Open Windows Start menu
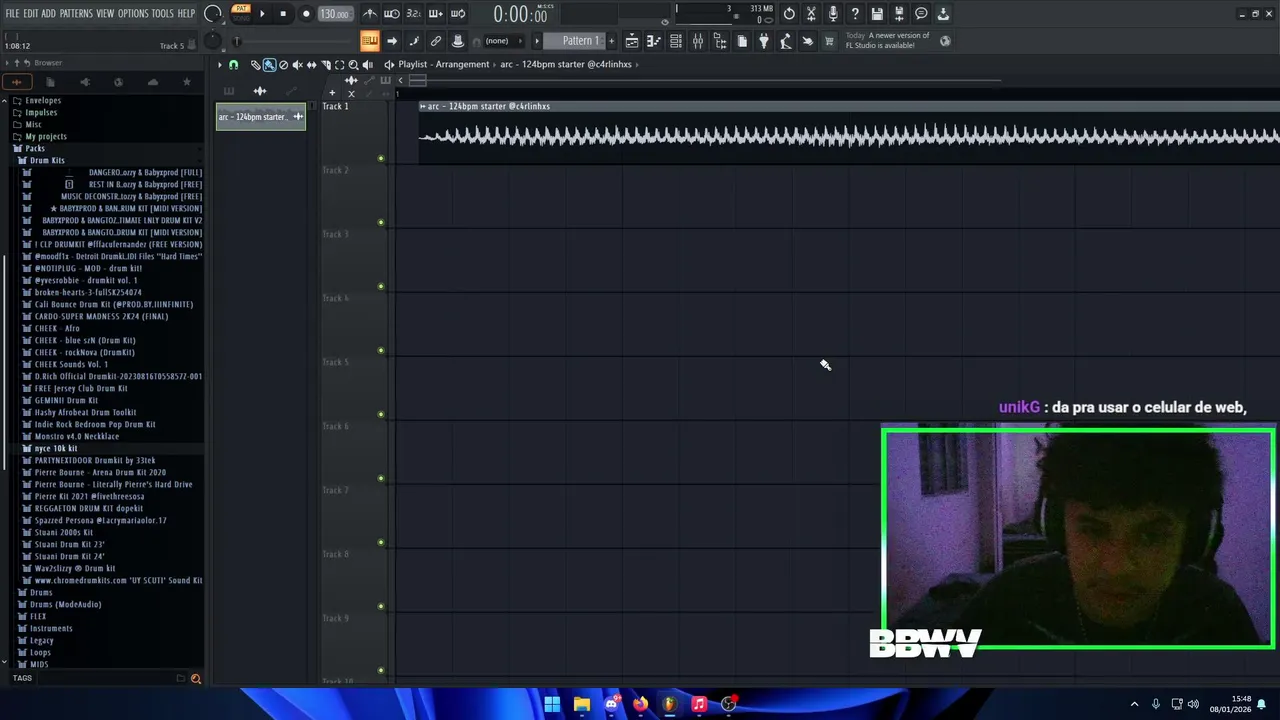Viewport: 1280px width, 720px height. coord(552,704)
